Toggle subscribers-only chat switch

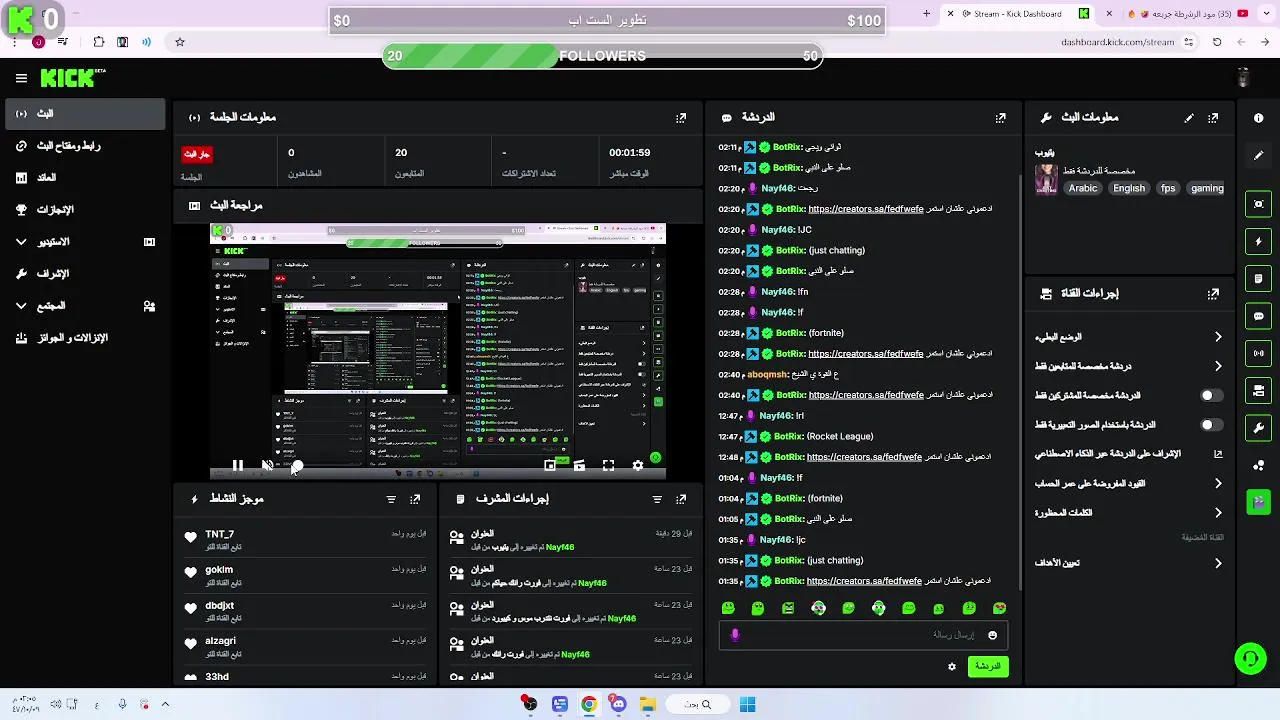1211,395
